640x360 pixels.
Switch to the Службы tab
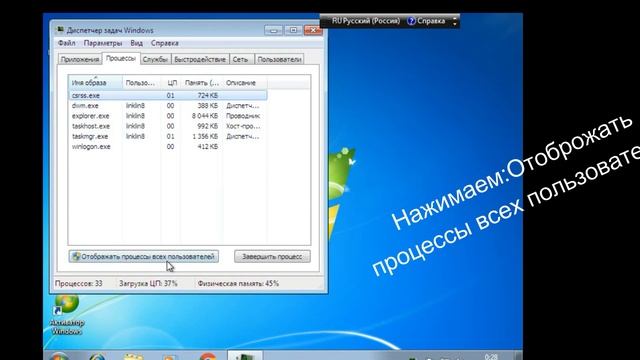(x=155, y=60)
